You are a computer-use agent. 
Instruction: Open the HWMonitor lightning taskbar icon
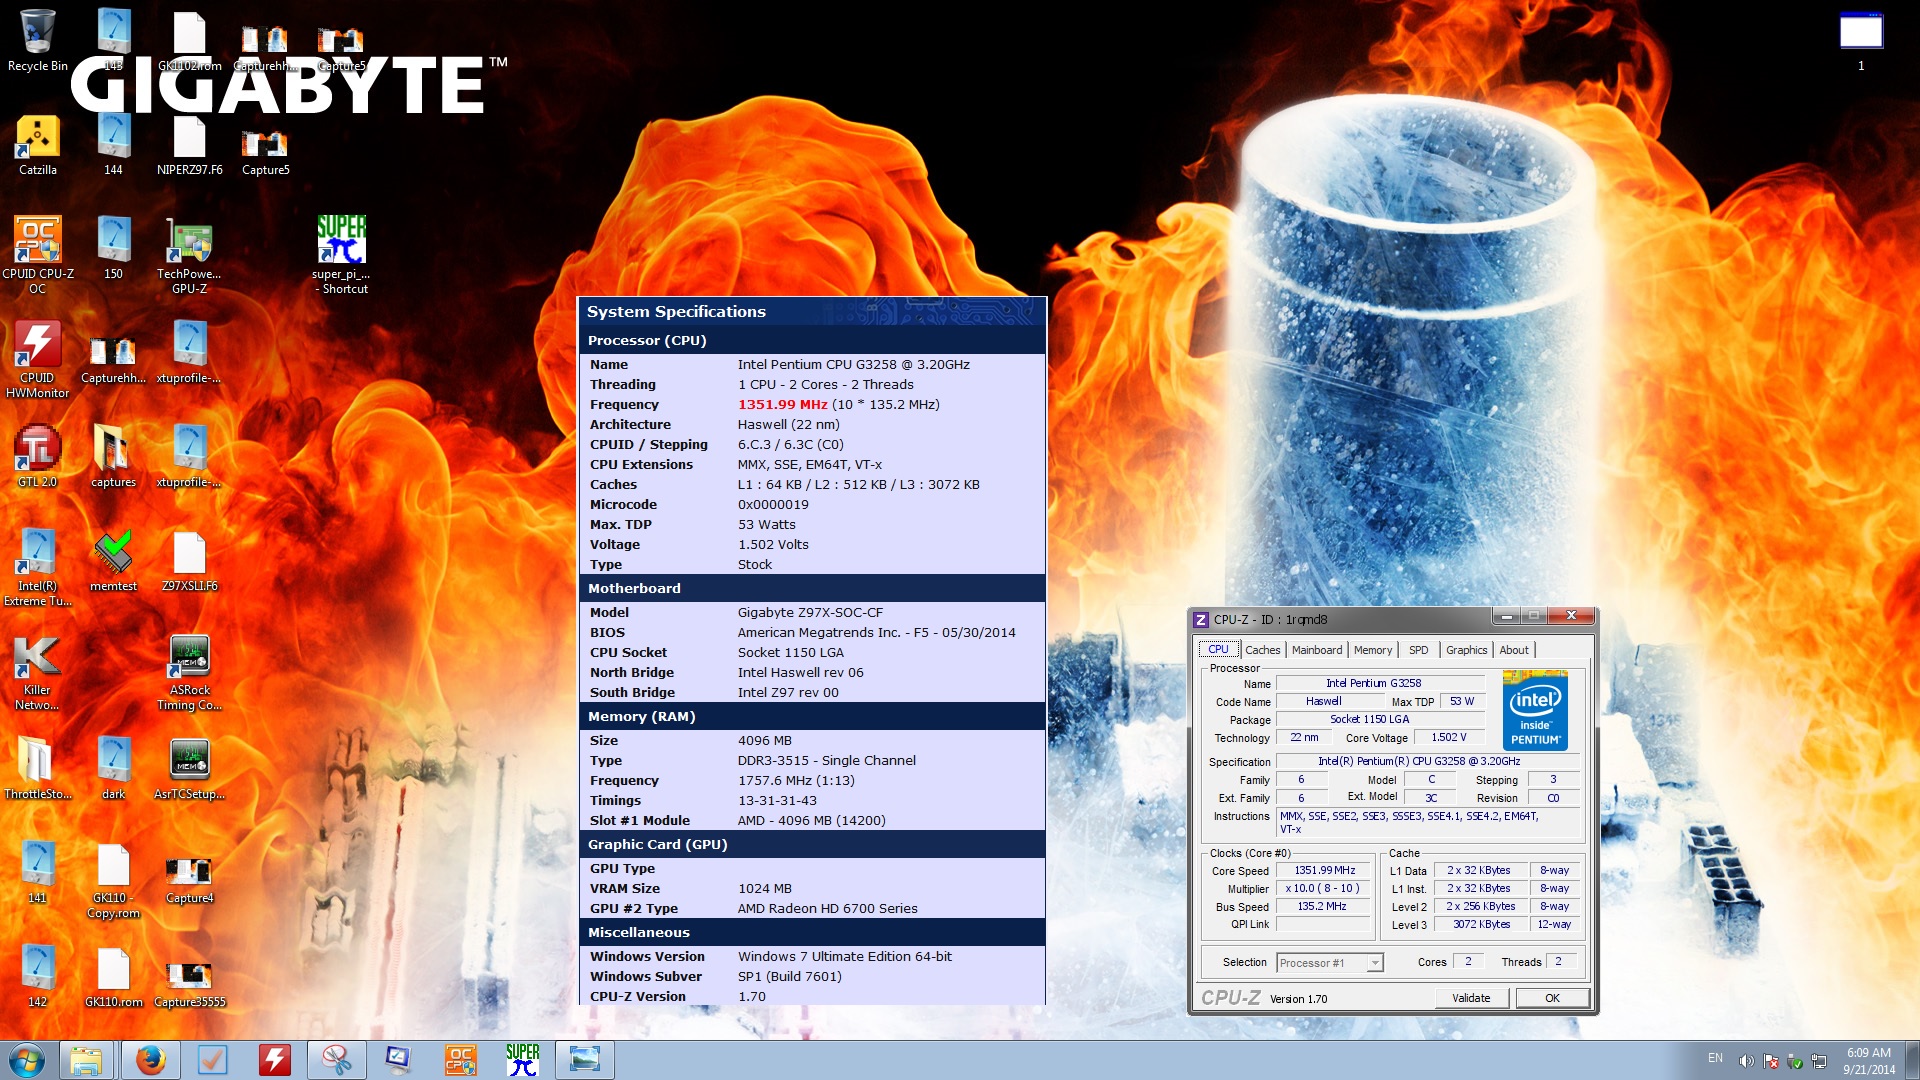point(274,1060)
